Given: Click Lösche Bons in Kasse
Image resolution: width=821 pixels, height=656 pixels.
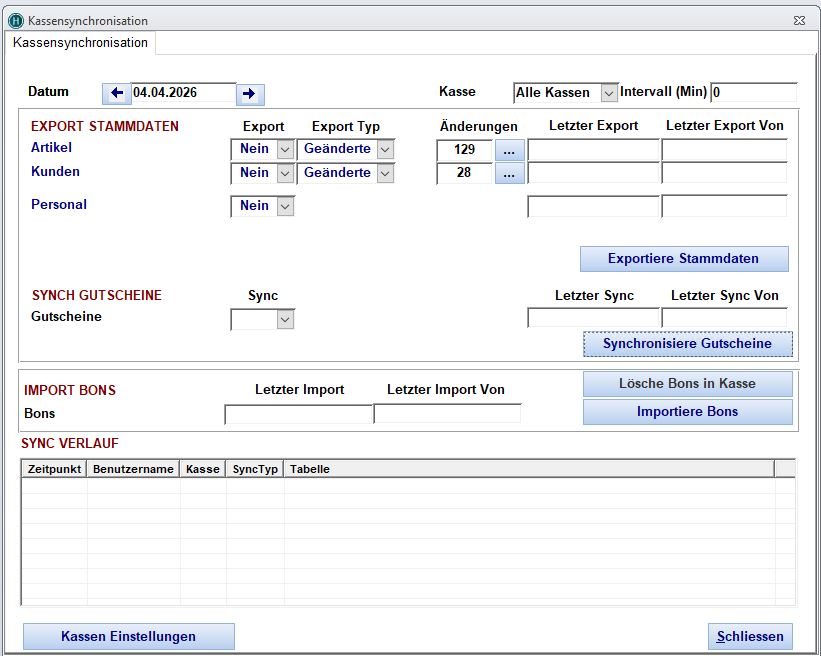Looking at the screenshot, I should tap(687, 384).
